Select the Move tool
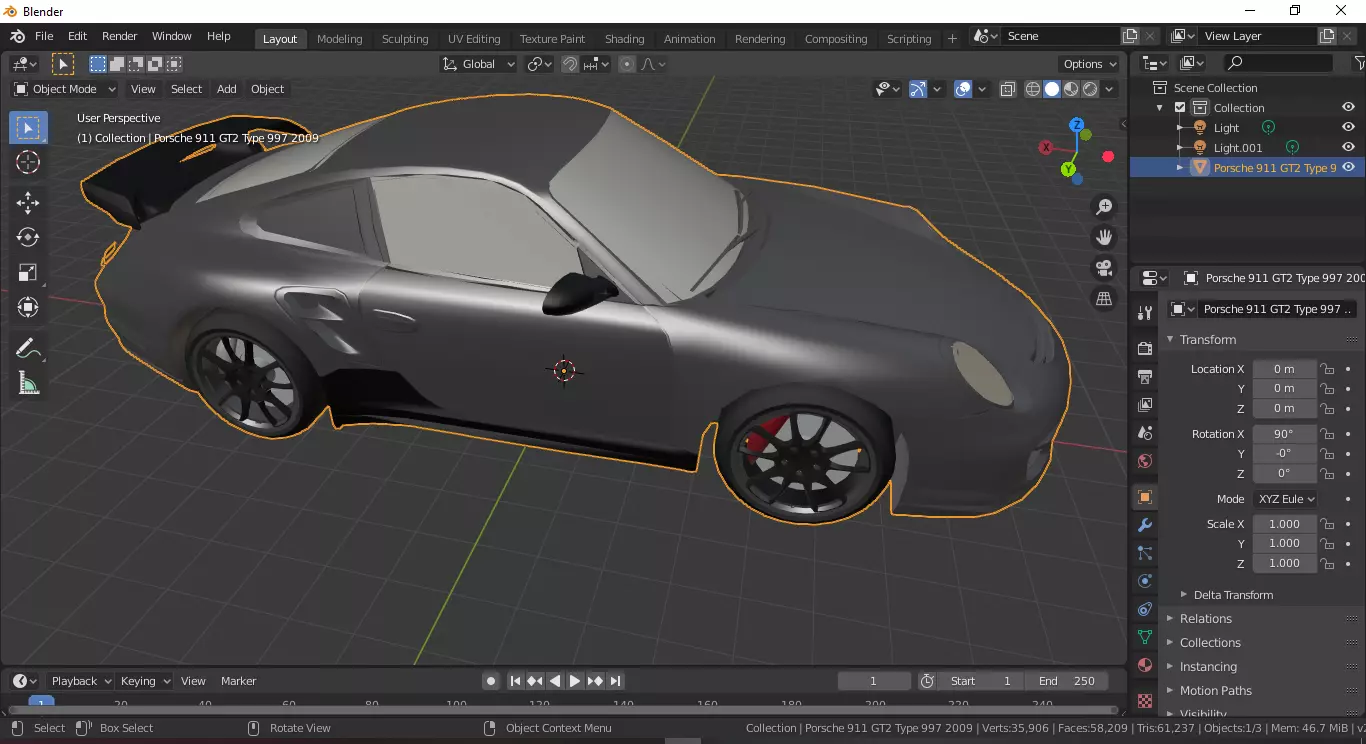This screenshot has height=744, width=1366. pos(28,202)
